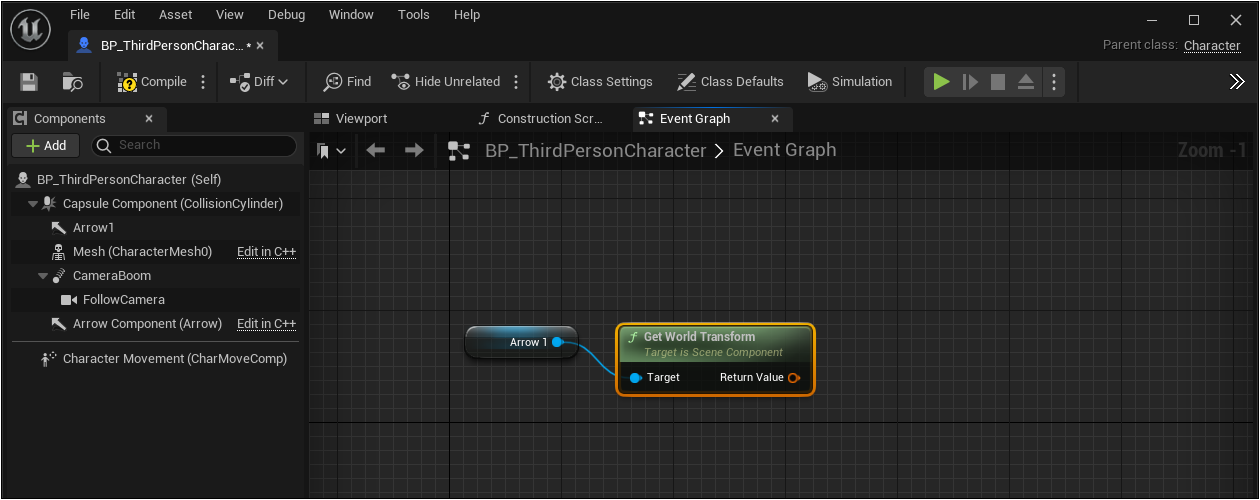
Task: Open play mode options three-dot menu
Action: [x=1054, y=82]
